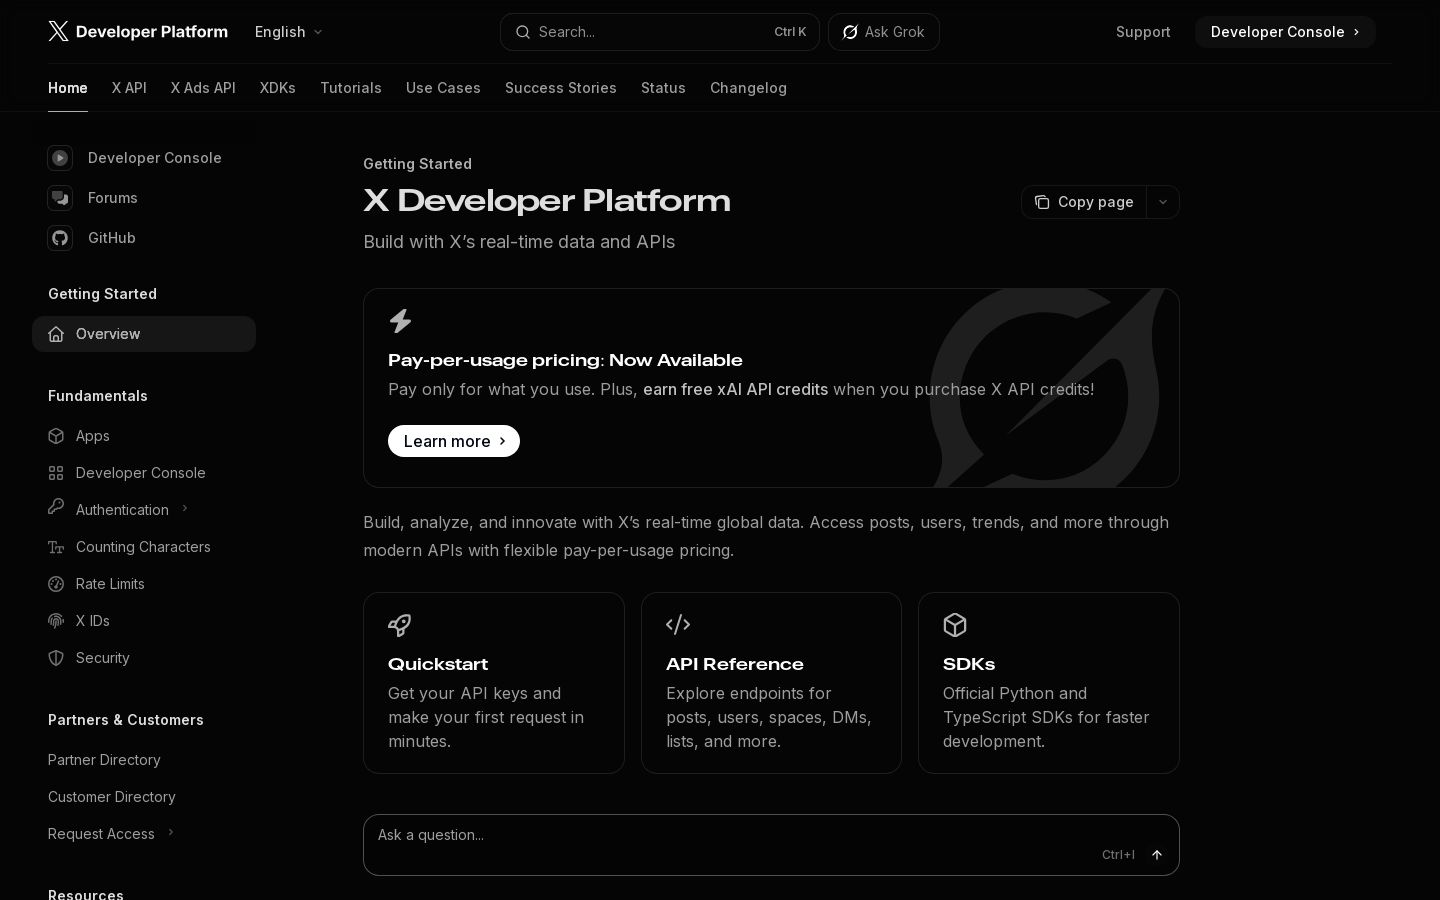Viewport: 1440px width, 900px height.
Task: Select the Home tab
Action: [x=68, y=88]
